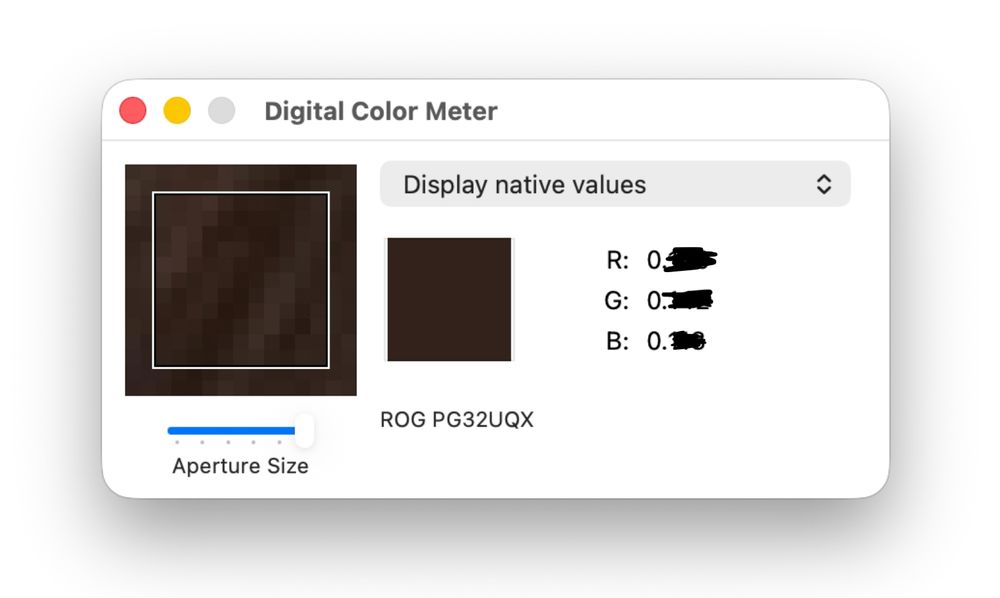
Task: Click the magnified pixel preview area
Action: [240, 280]
